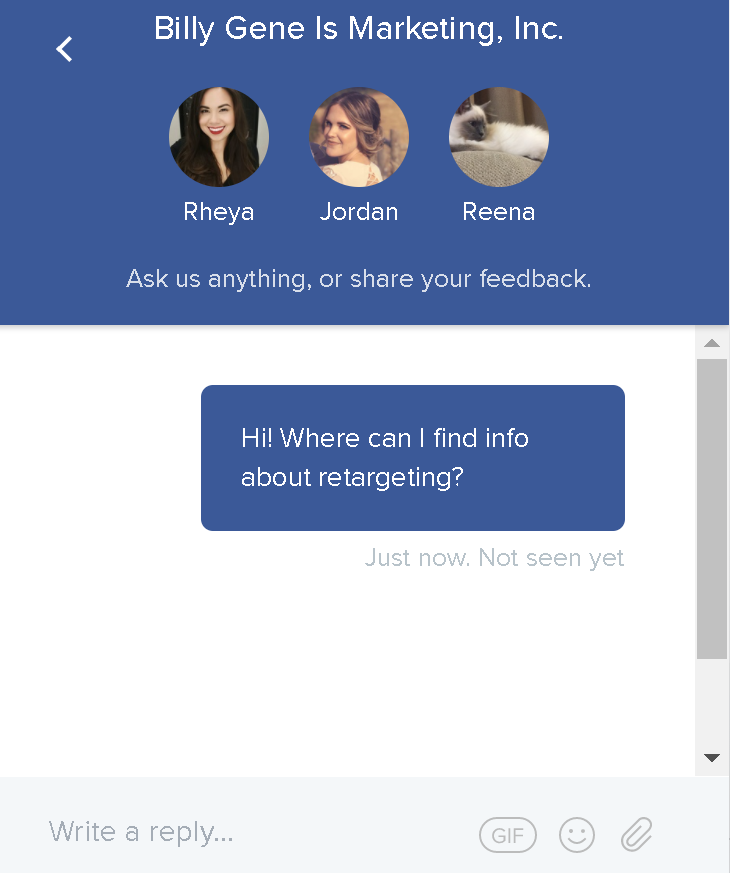
Task: Click the name label Rheya
Action: [x=219, y=212]
